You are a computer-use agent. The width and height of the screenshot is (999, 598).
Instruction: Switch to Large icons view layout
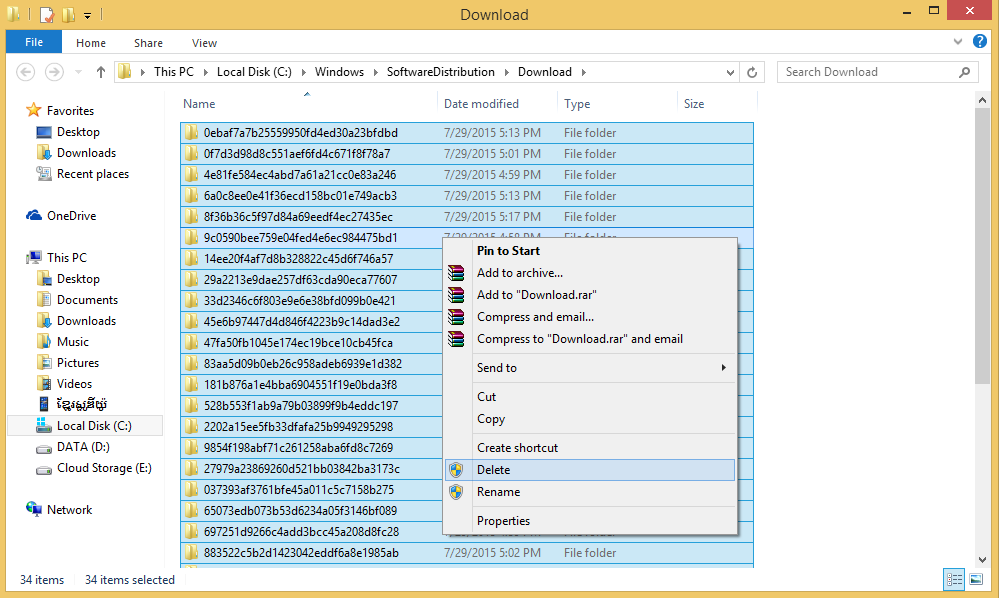coord(976,579)
